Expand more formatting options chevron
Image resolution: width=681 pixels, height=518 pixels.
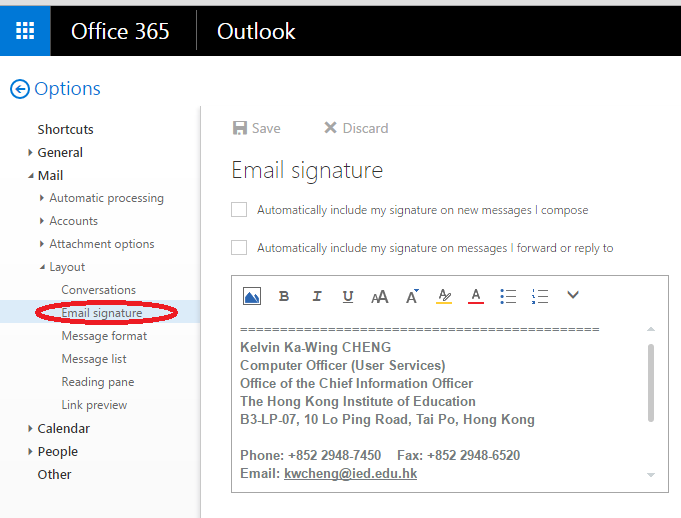pos(573,295)
